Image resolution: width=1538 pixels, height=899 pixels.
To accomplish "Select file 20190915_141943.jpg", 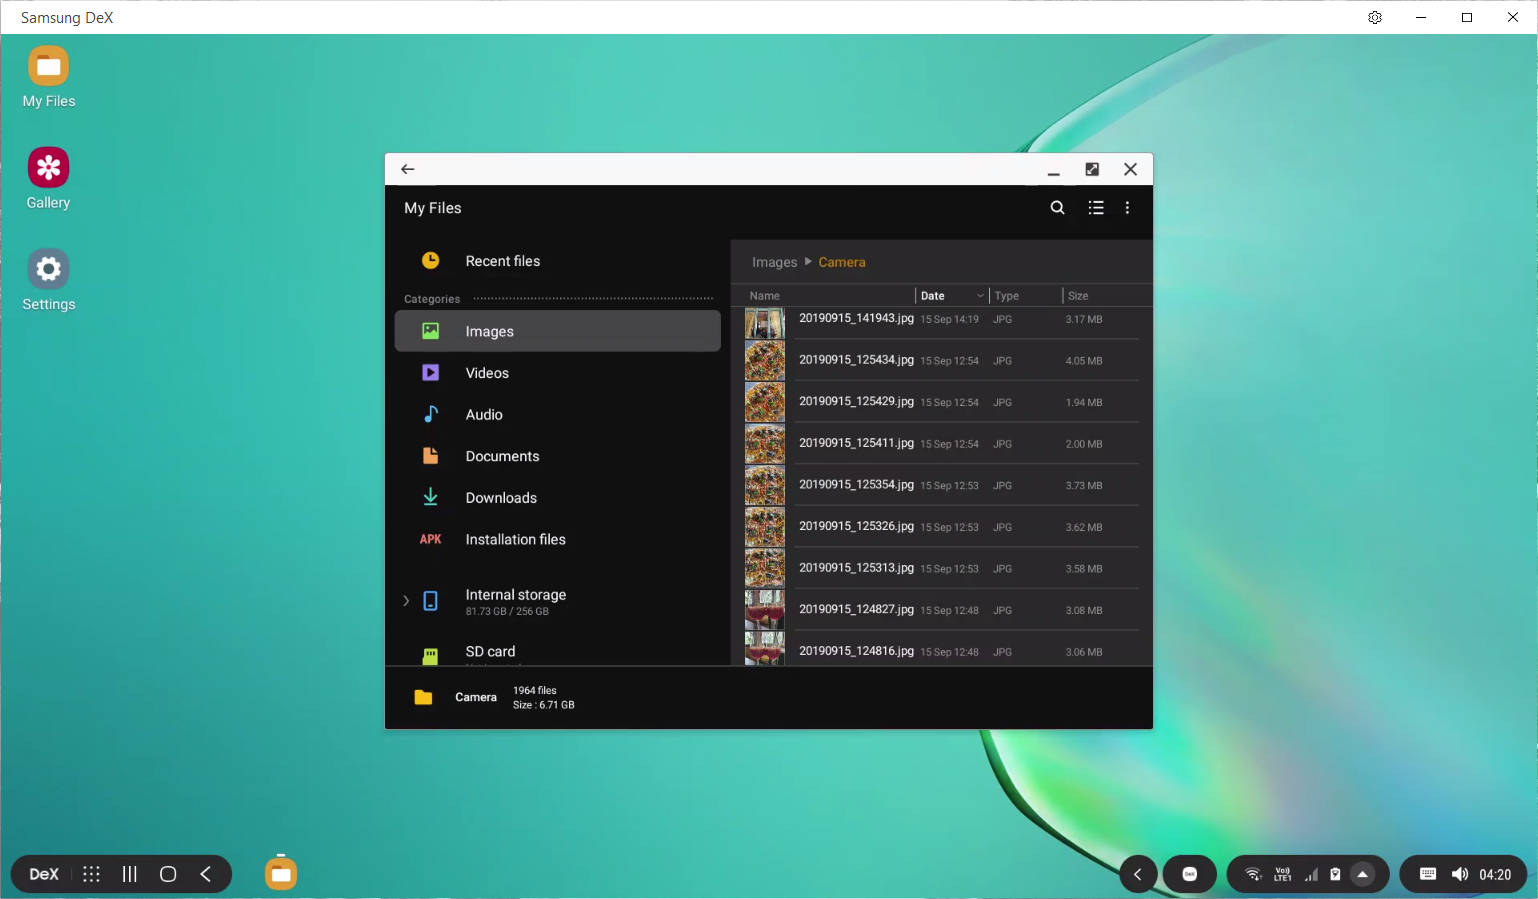I will click(x=941, y=321).
